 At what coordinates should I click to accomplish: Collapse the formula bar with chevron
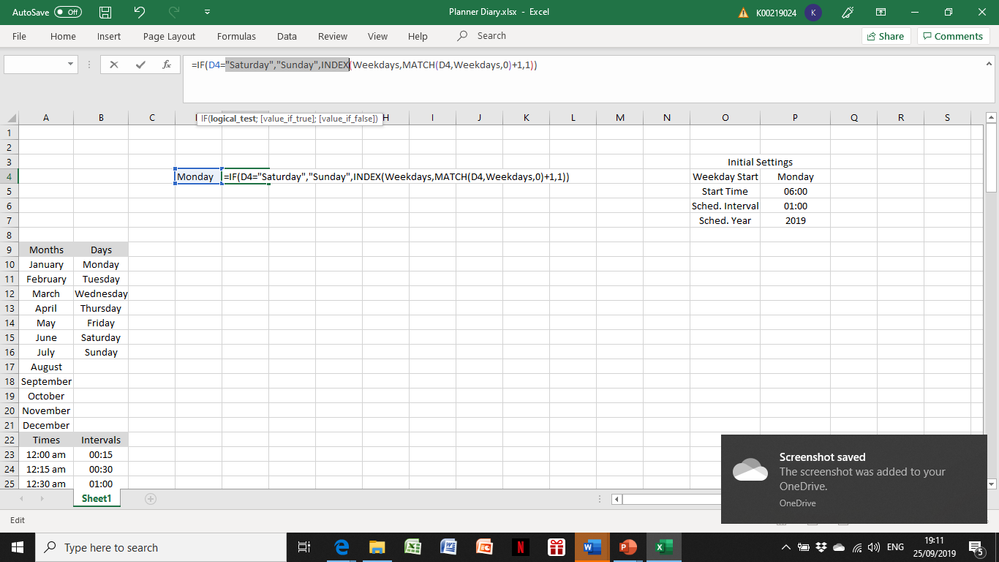coord(989,64)
